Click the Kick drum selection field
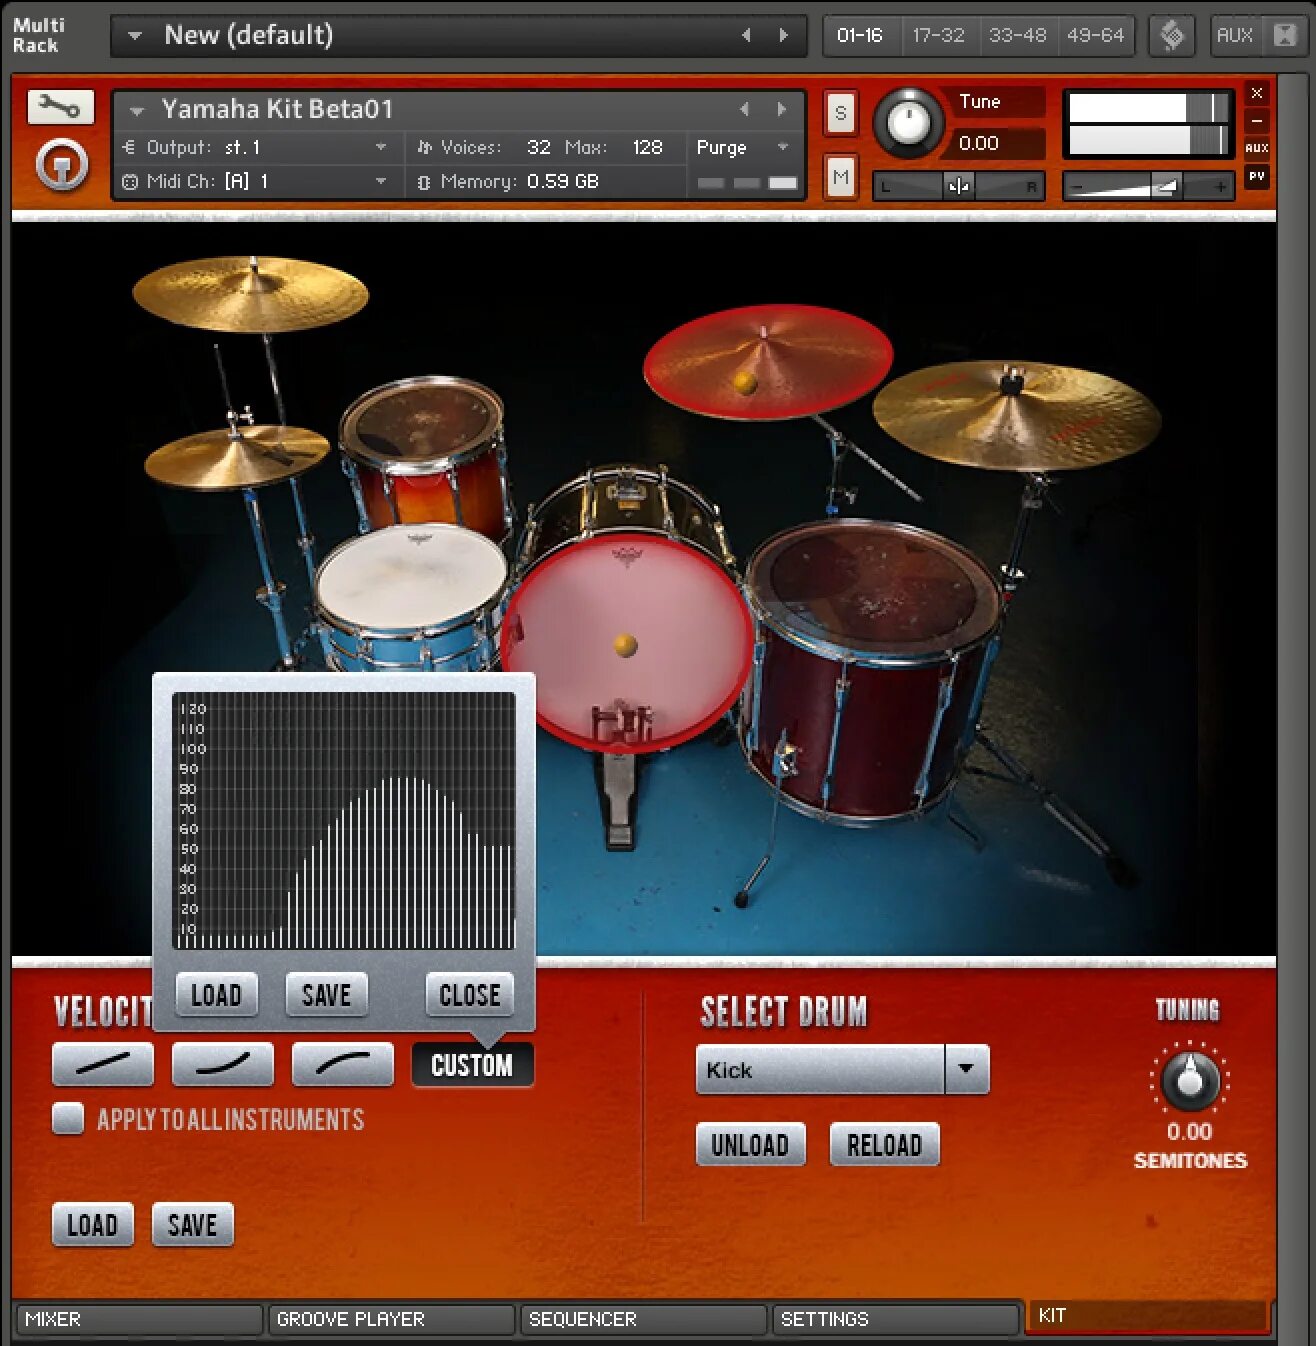The image size is (1316, 1346). pyautogui.click(x=820, y=1069)
